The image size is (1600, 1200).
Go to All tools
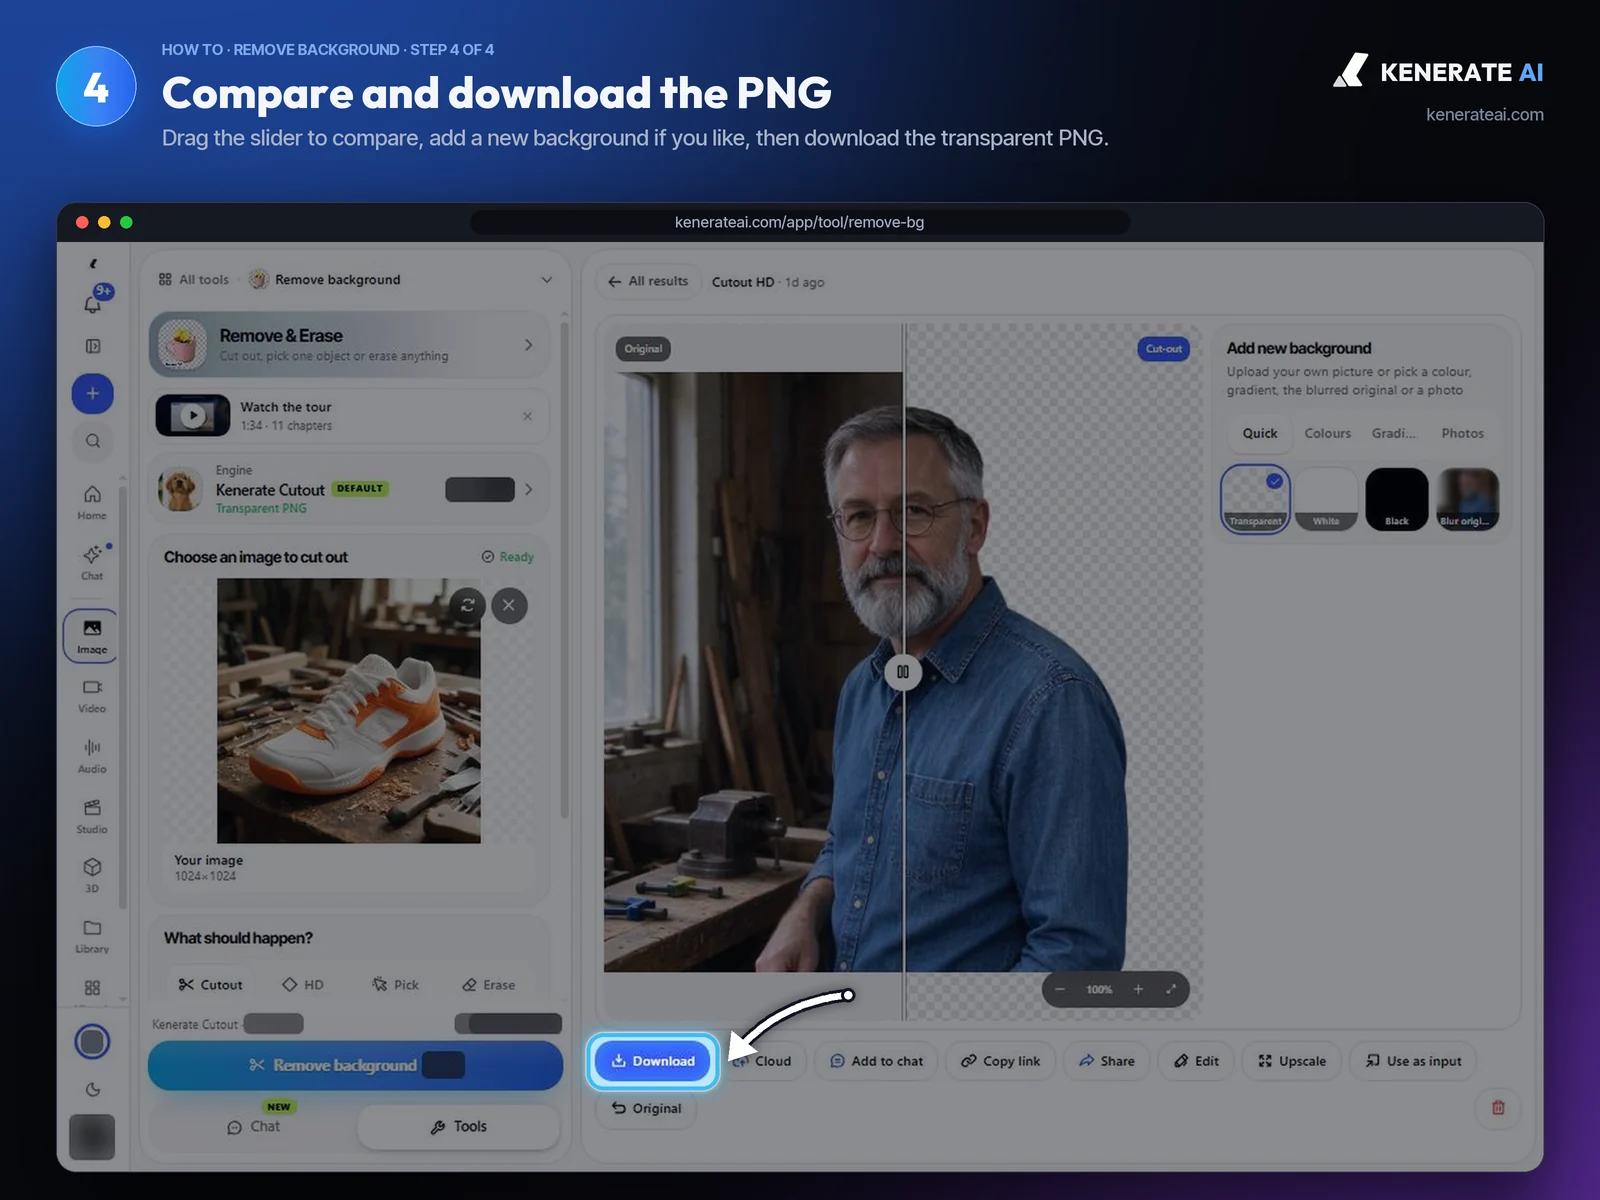click(194, 280)
